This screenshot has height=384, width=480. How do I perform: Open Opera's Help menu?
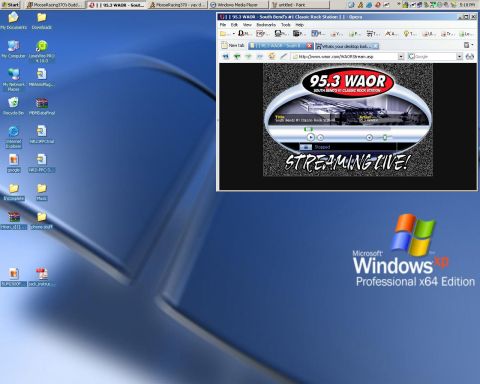coord(300,25)
